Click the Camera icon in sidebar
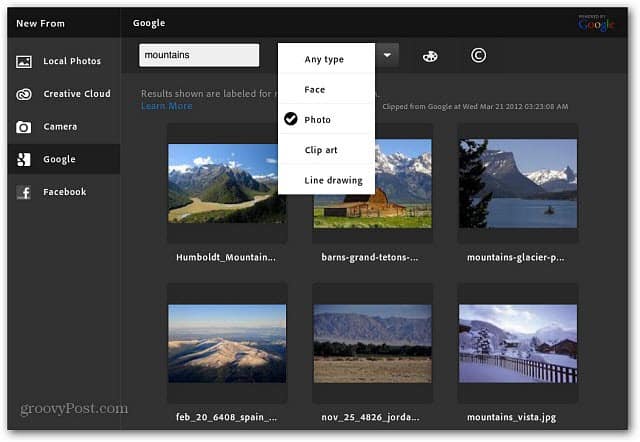This screenshot has height=442, width=640. (24, 127)
